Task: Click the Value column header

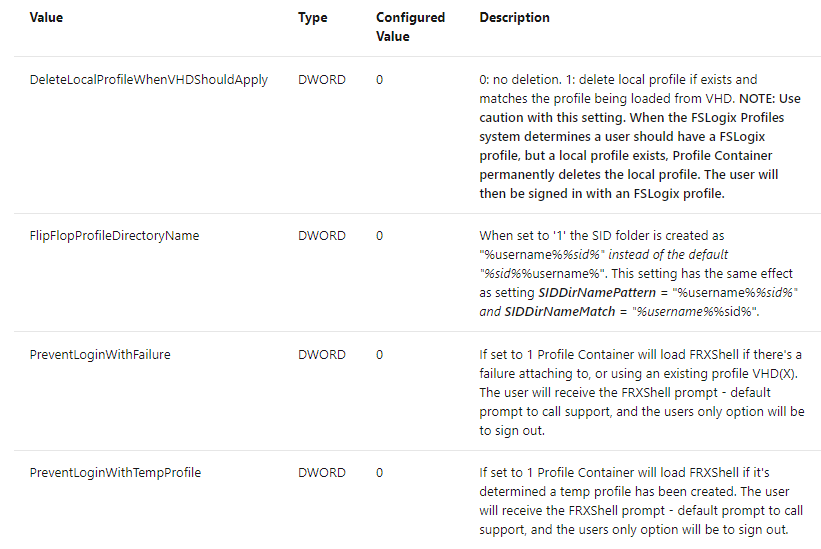Action: pos(46,18)
